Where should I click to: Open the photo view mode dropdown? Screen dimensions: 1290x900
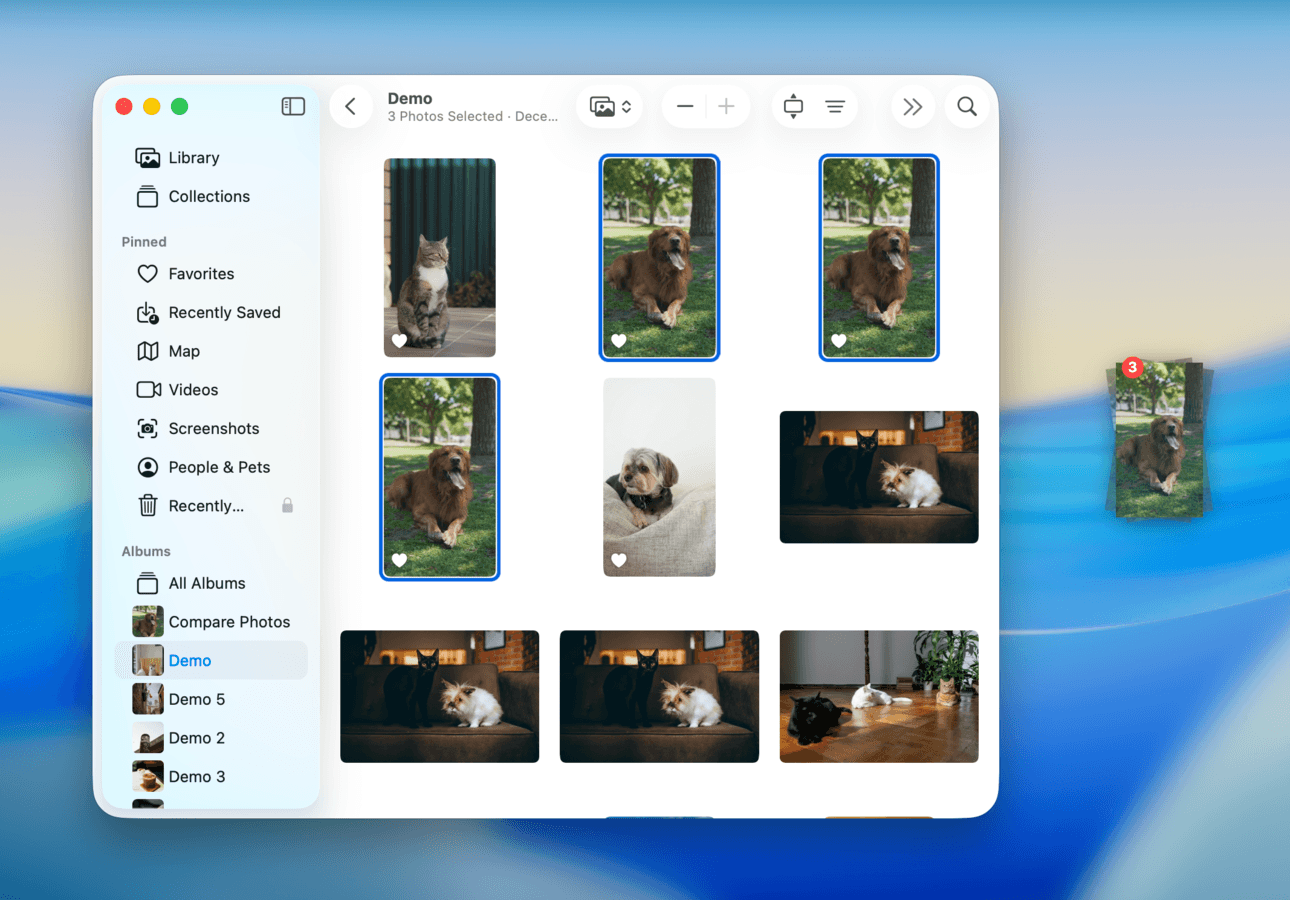tap(610, 106)
